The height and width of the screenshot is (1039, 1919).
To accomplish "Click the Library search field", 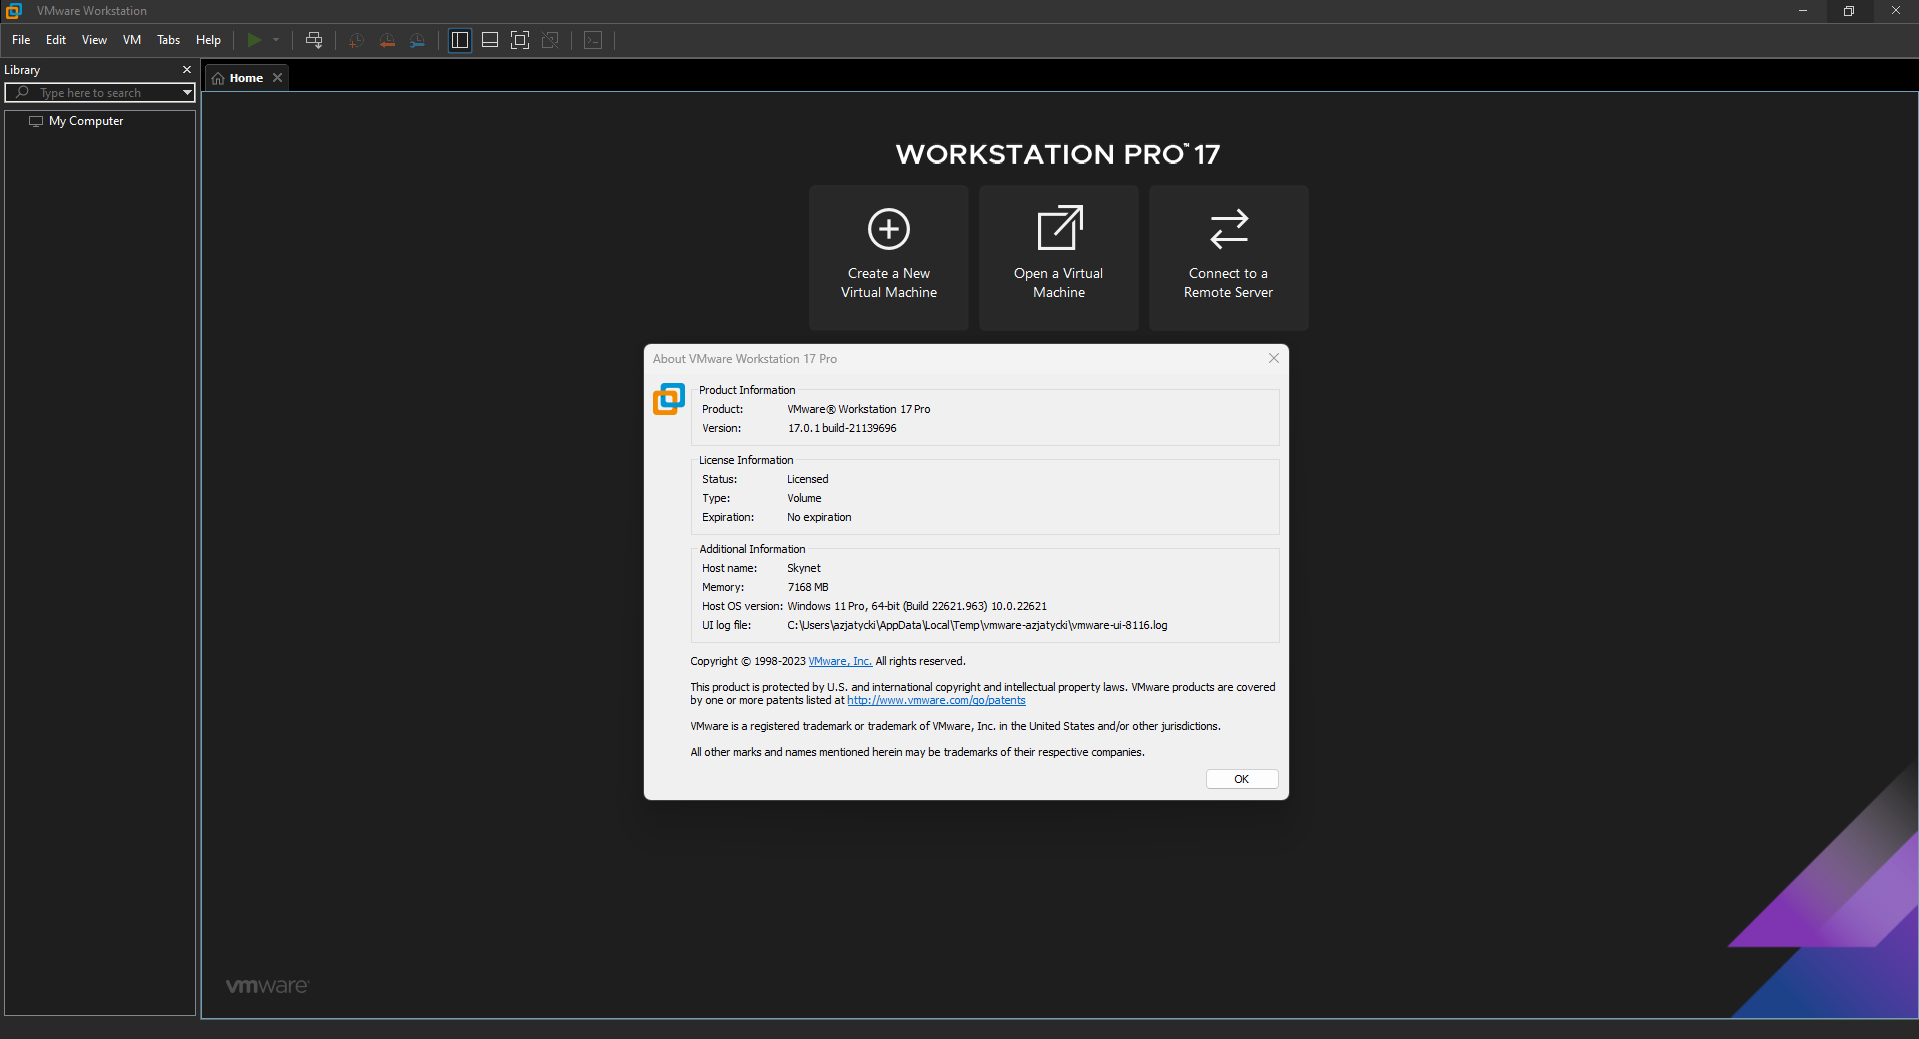I will click(x=100, y=93).
